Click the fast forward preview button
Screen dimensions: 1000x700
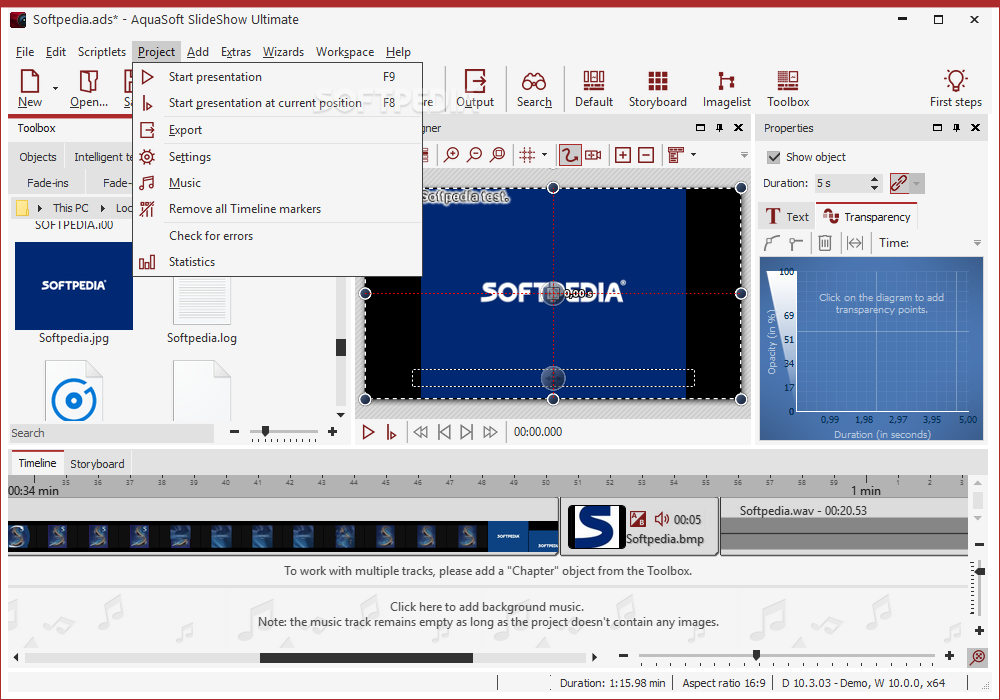click(x=490, y=432)
